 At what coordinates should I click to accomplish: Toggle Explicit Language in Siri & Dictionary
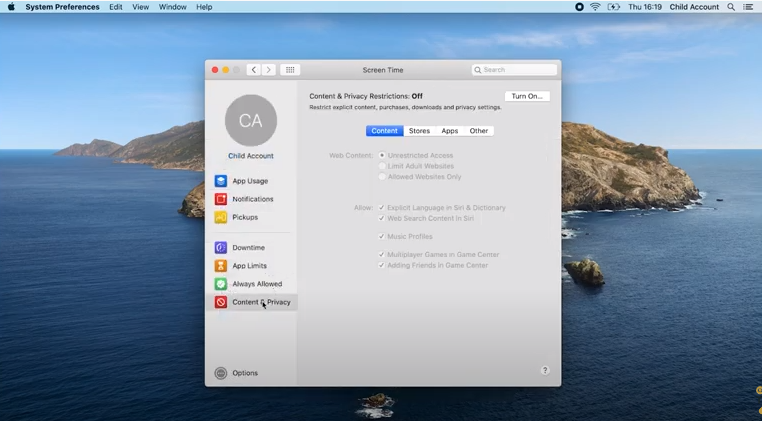[x=381, y=208]
